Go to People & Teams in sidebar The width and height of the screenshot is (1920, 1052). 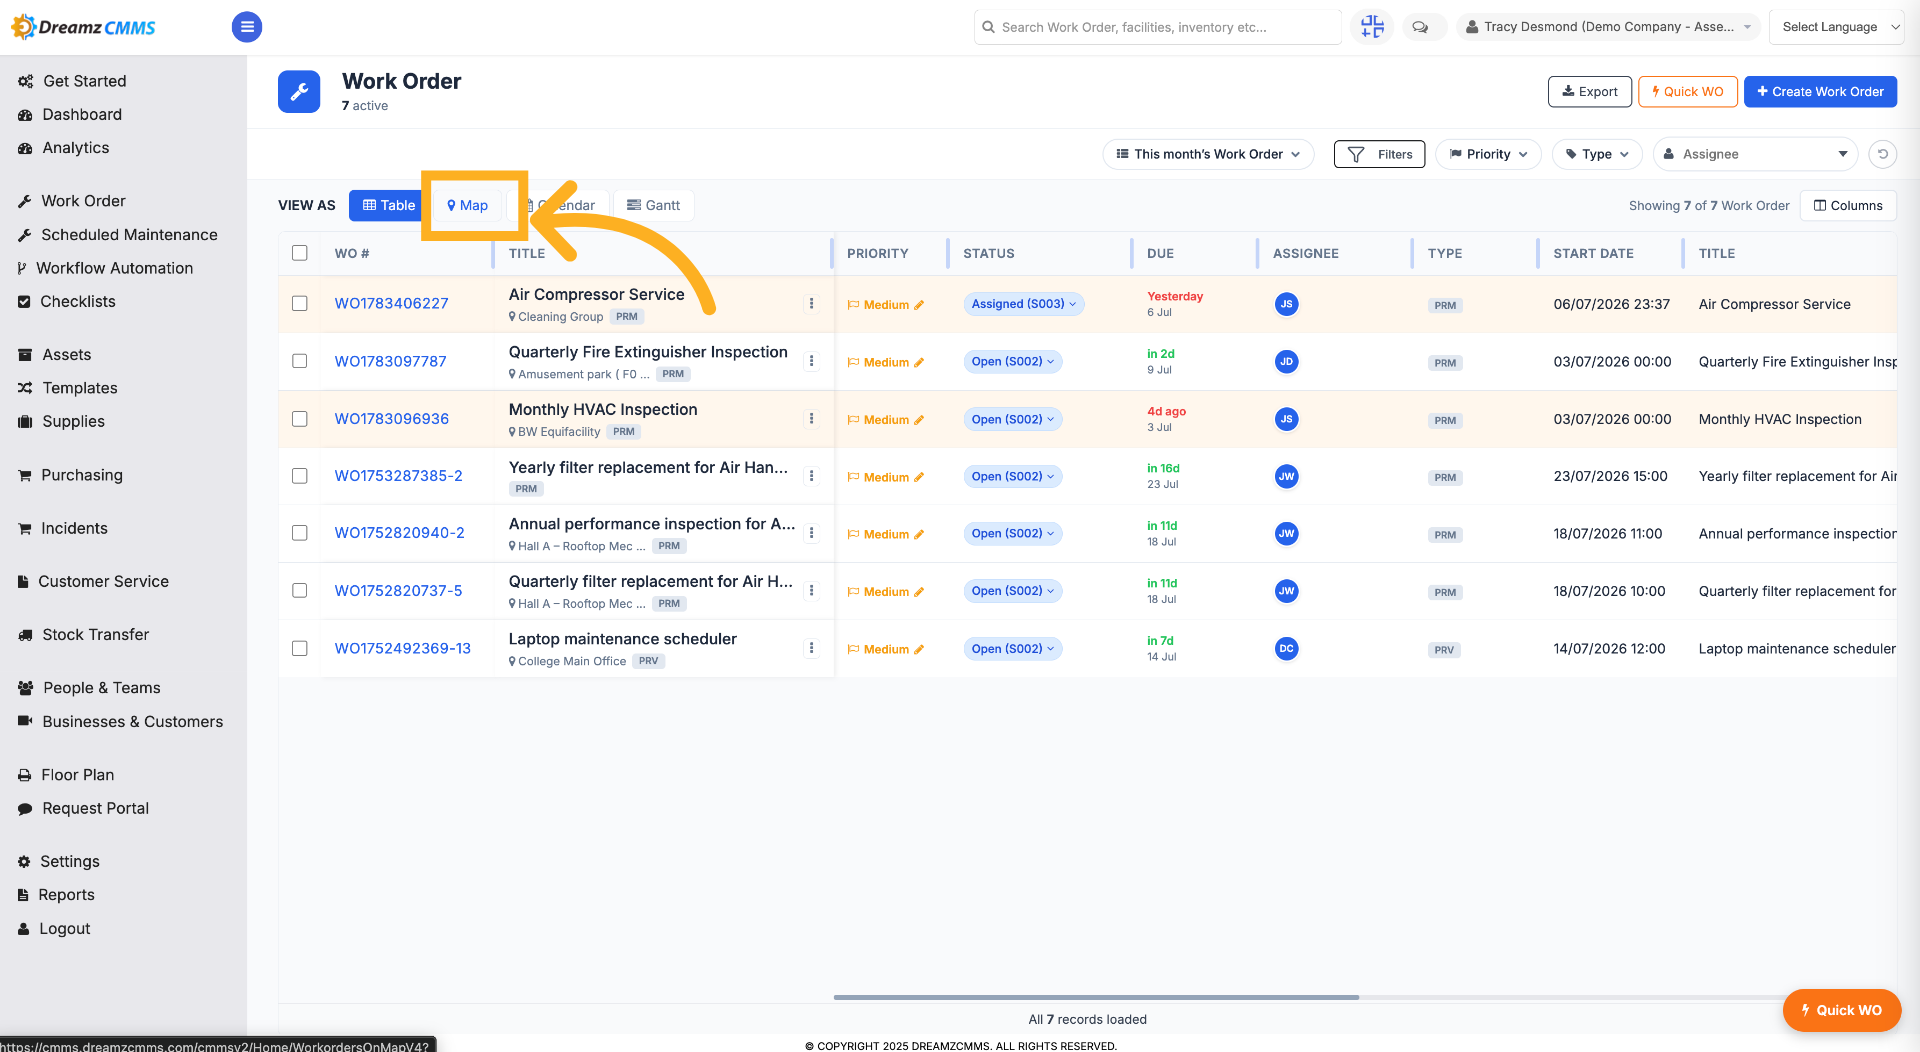point(101,688)
